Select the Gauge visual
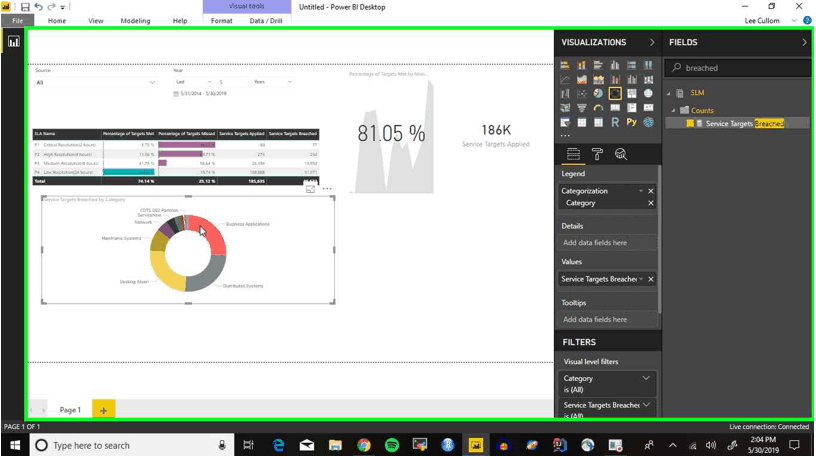 coord(598,108)
